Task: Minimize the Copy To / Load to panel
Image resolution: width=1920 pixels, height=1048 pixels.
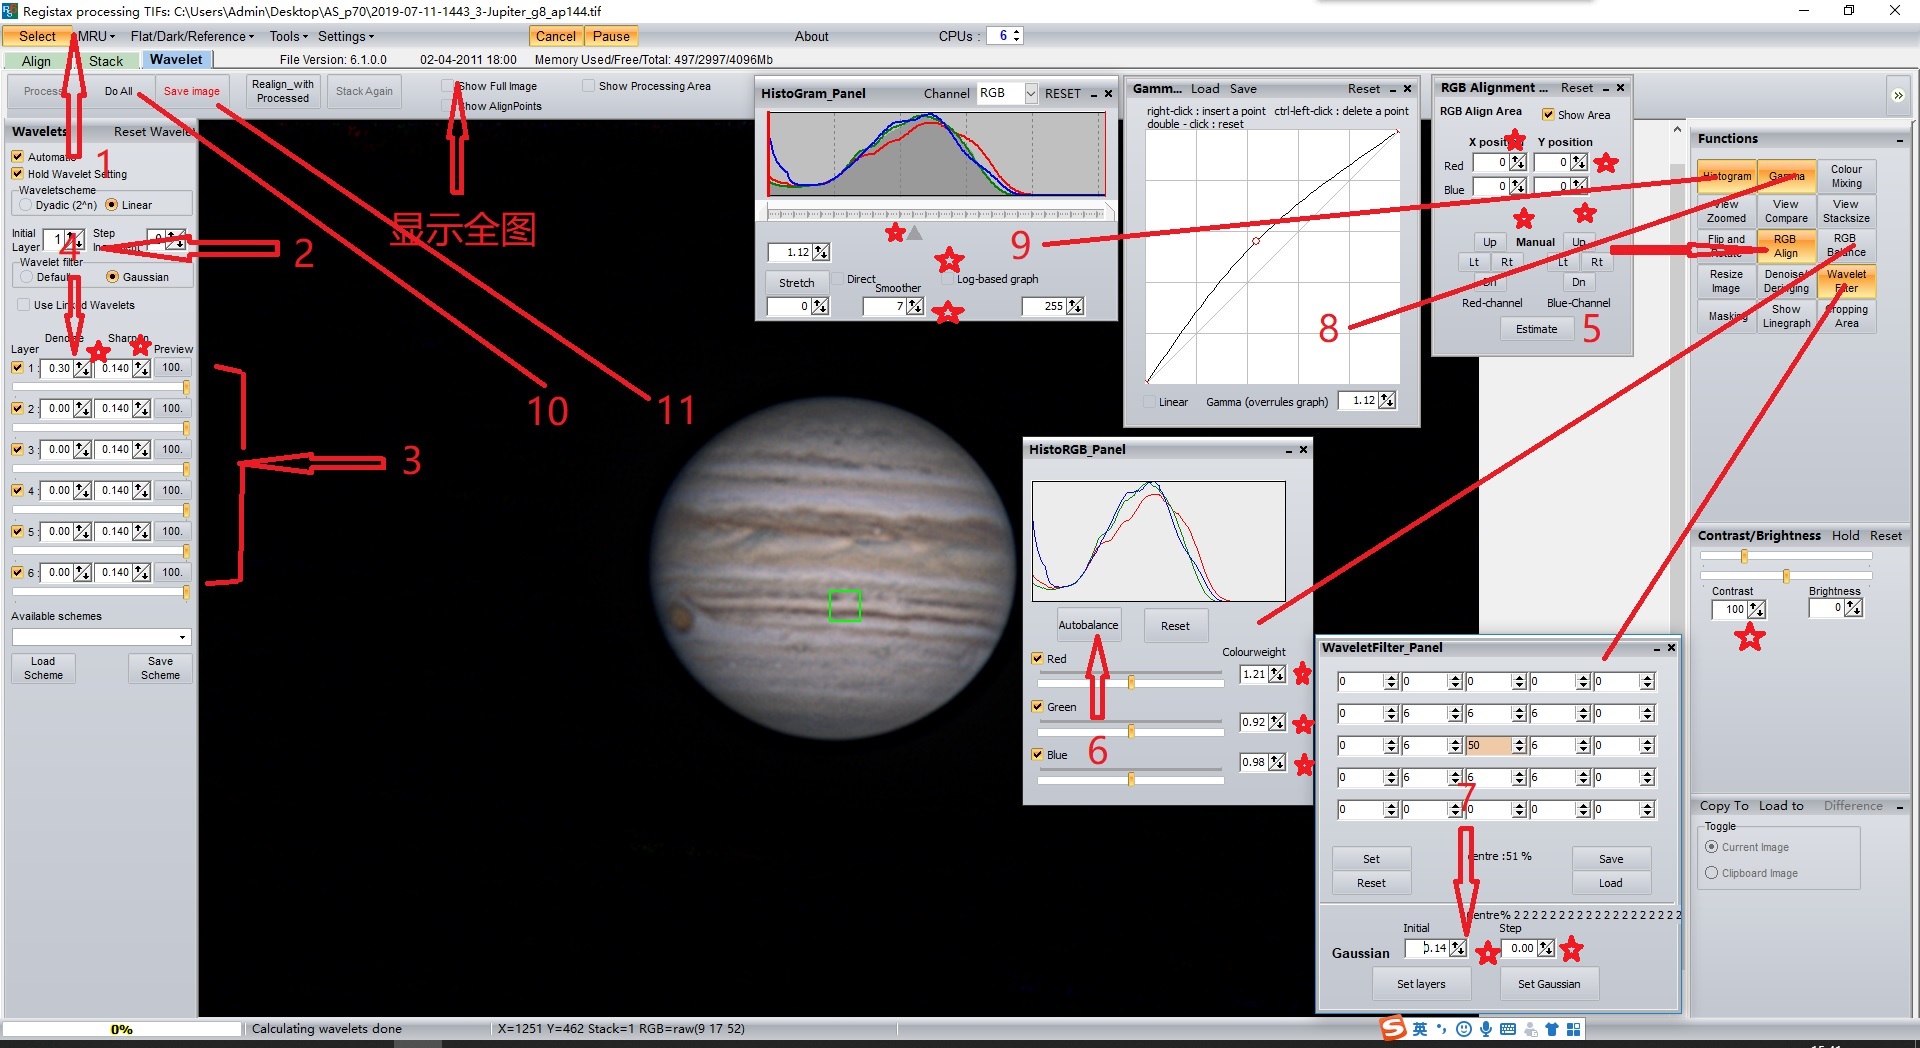Action: [x=1899, y=807]
